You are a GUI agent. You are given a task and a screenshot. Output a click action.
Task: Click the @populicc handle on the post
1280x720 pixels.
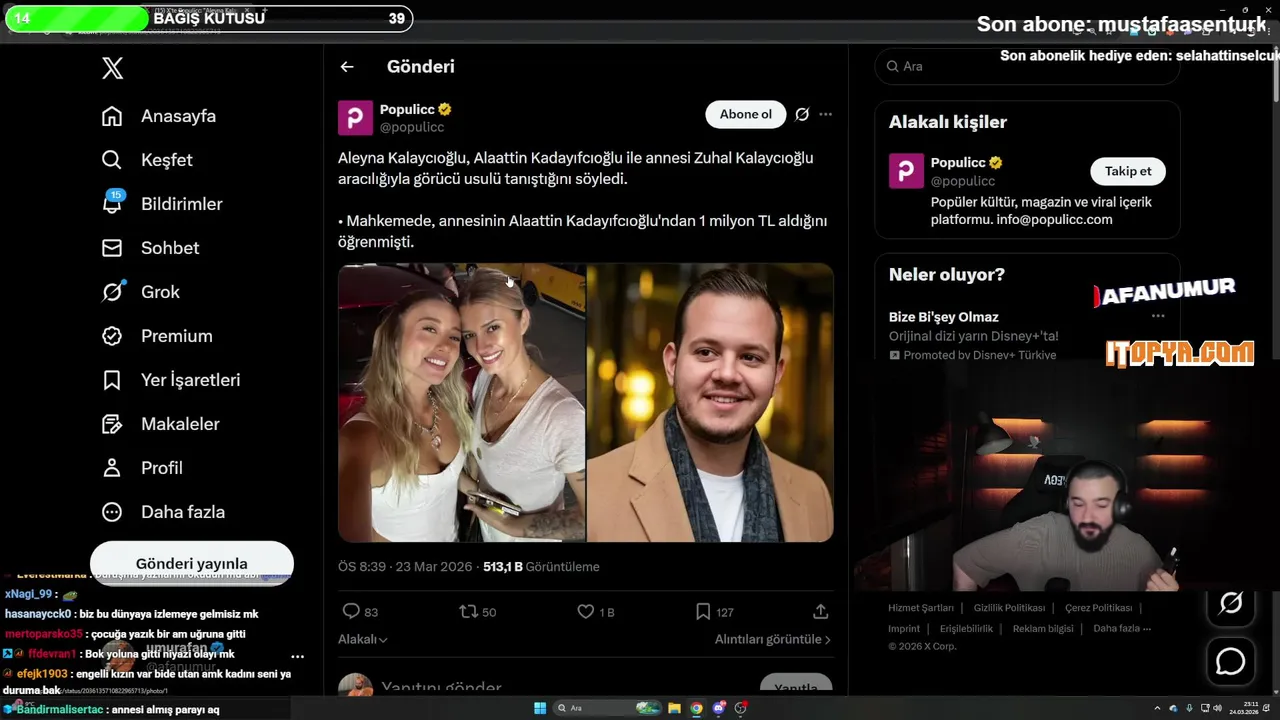click(x=412, y=127)
